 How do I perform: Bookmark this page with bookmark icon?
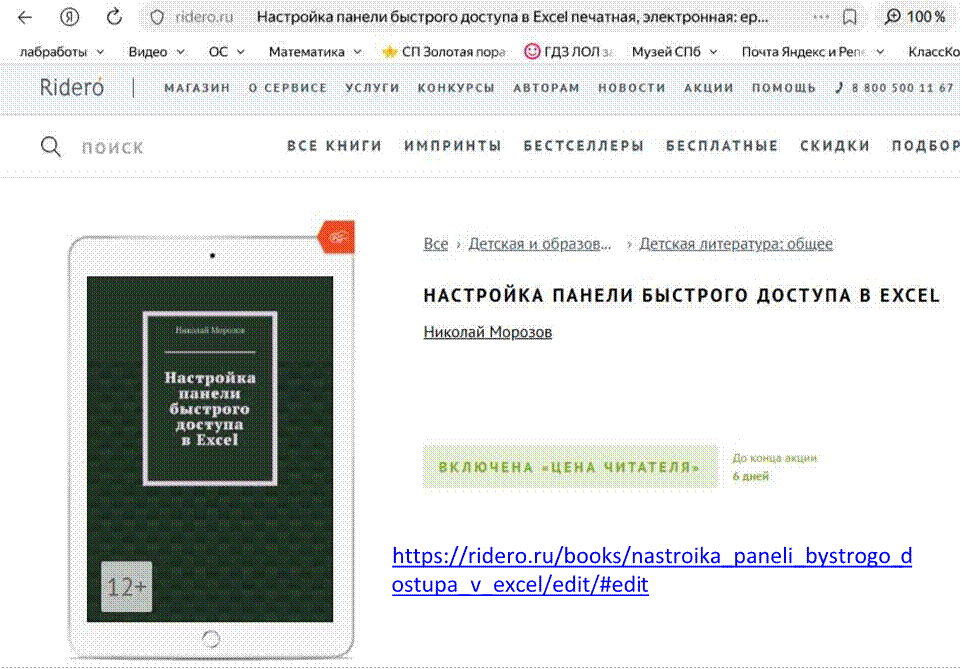(x=849, y=17)
